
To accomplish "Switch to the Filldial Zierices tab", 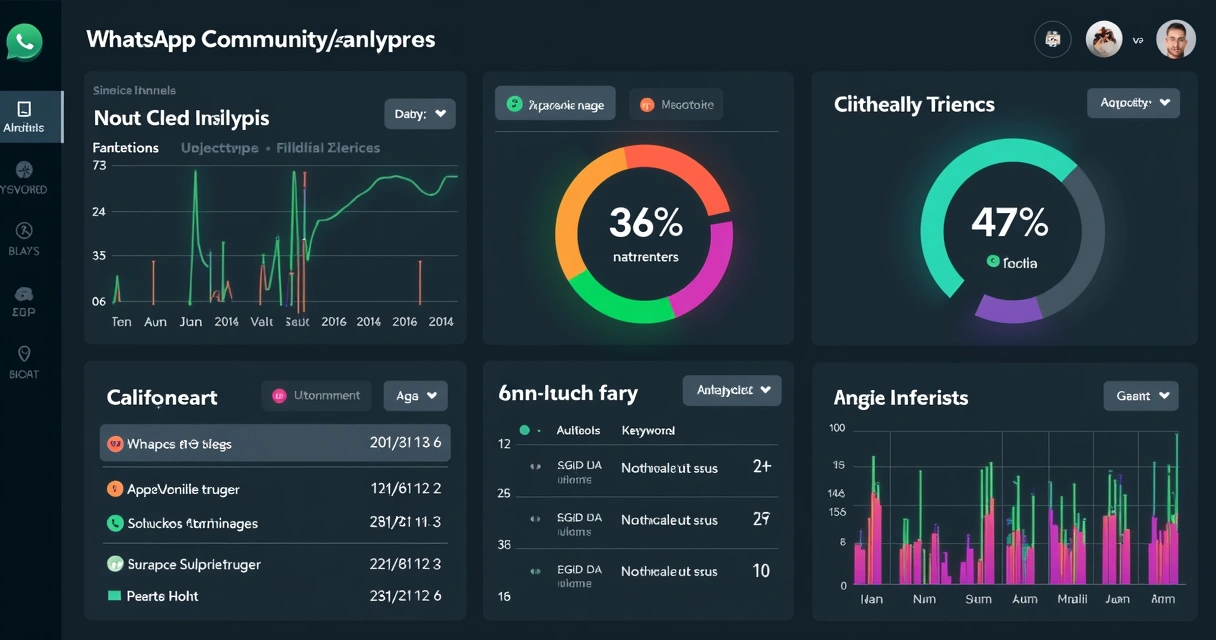I will pyautogui.click(x=326, y=148).
